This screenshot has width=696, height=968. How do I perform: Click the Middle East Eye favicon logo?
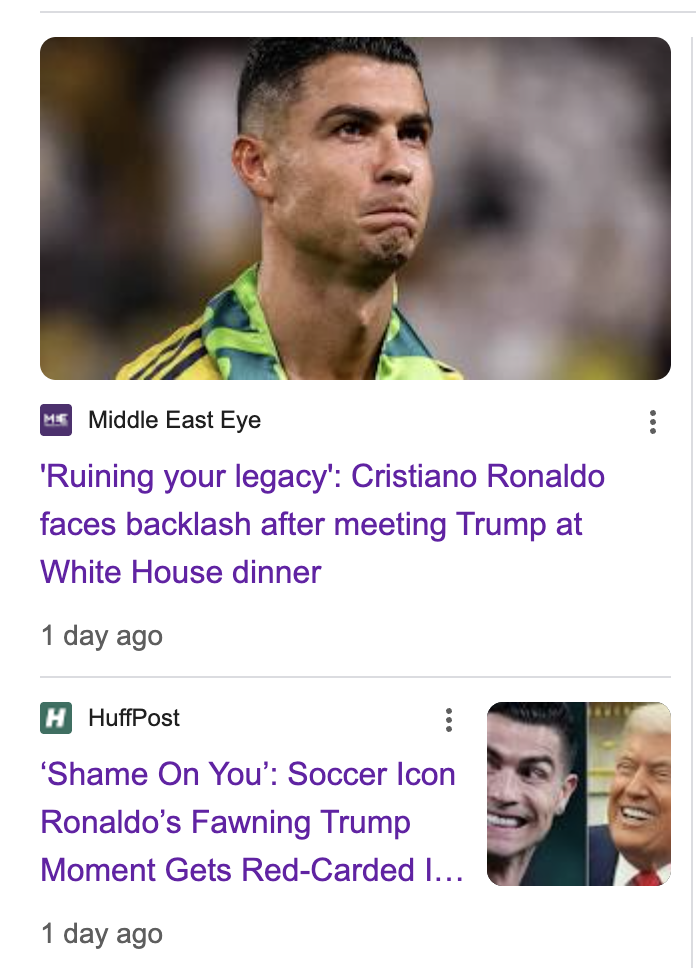click(x=56, y=420)
